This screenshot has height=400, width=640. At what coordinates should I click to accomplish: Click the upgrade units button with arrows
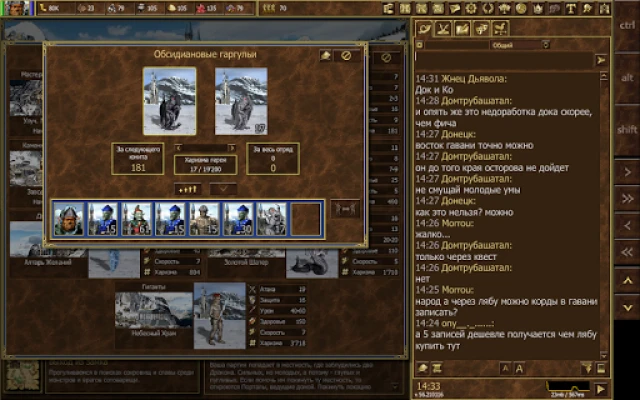click(x=188, y=187)
